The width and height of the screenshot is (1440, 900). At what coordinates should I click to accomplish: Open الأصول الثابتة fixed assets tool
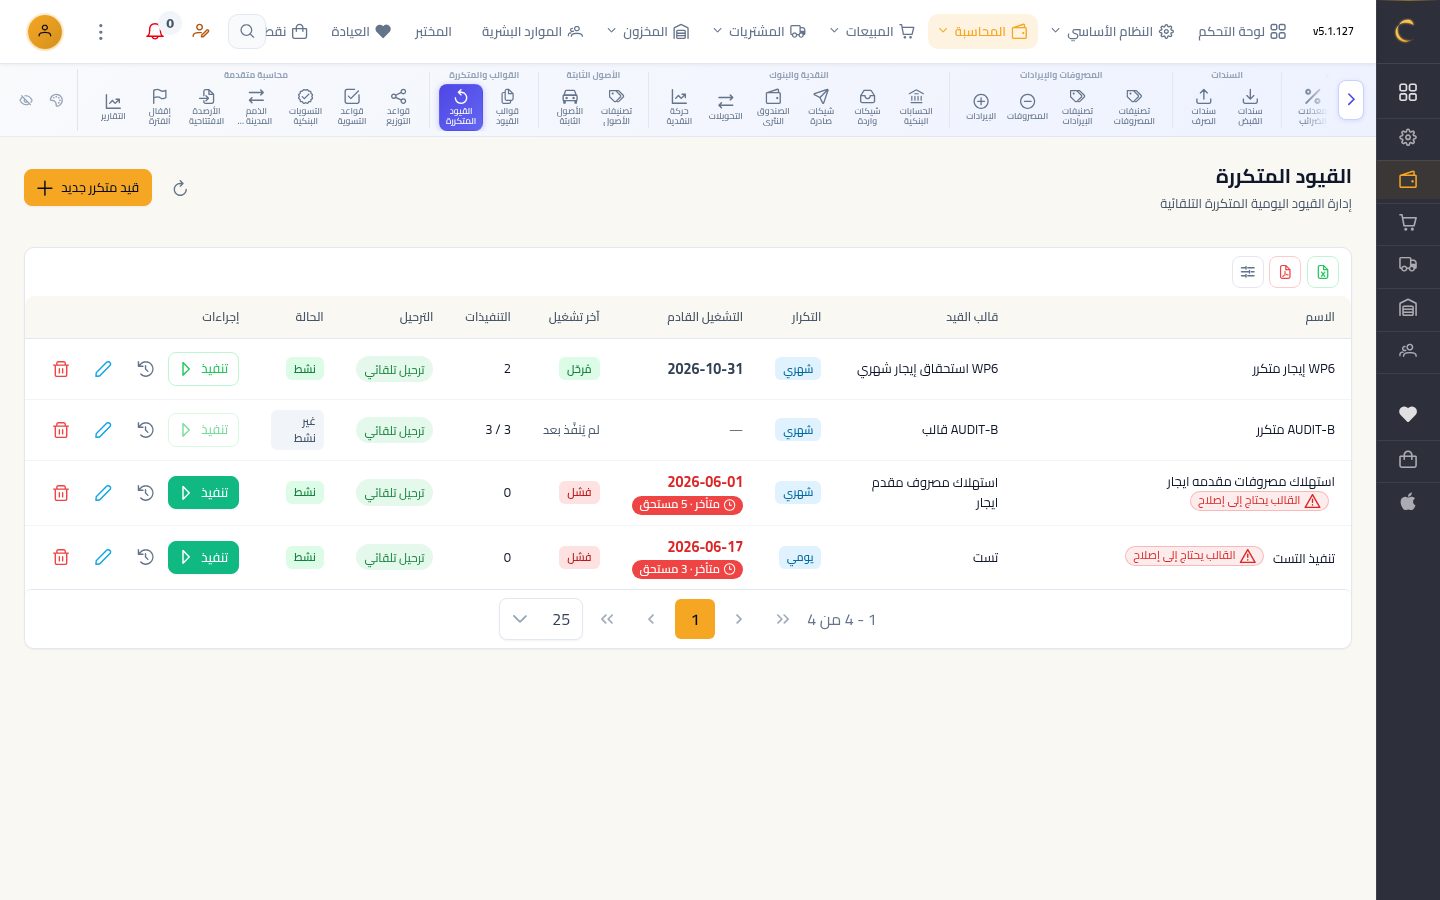[570, 107]
